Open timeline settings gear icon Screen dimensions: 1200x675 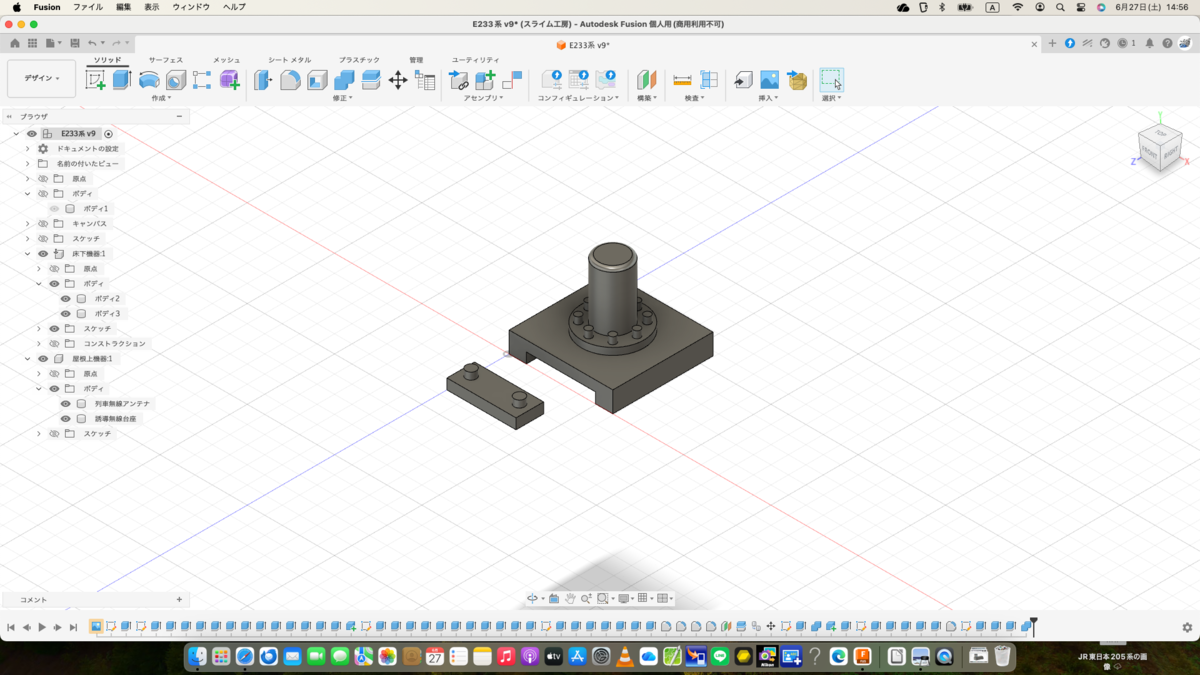click(x=1187, y=627)
